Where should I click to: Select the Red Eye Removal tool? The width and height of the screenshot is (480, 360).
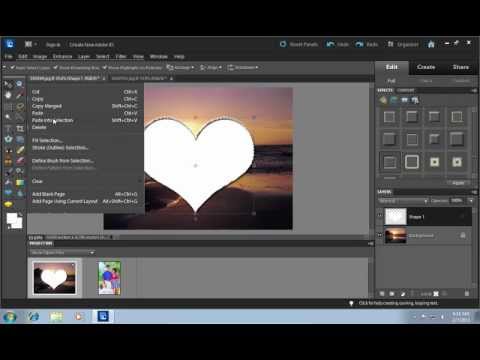pyautogui.click(x=8, y=150)
